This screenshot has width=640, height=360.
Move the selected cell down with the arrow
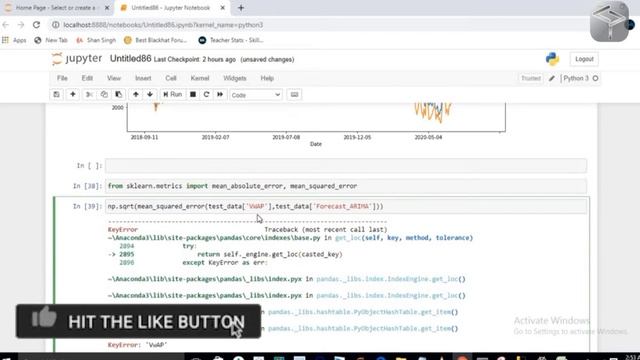(x=150, y=95)
